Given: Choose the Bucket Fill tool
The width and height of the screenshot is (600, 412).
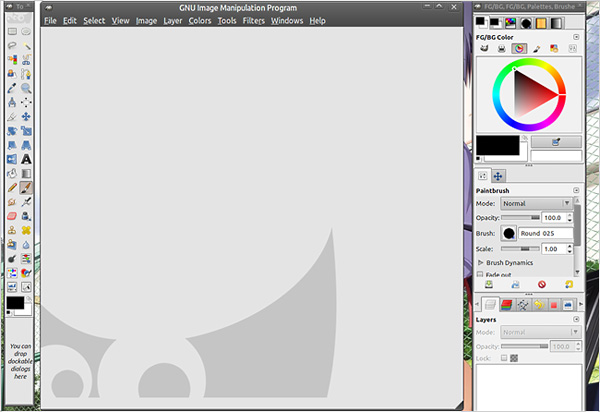Looking at the screenshot, I should (12, 174).
